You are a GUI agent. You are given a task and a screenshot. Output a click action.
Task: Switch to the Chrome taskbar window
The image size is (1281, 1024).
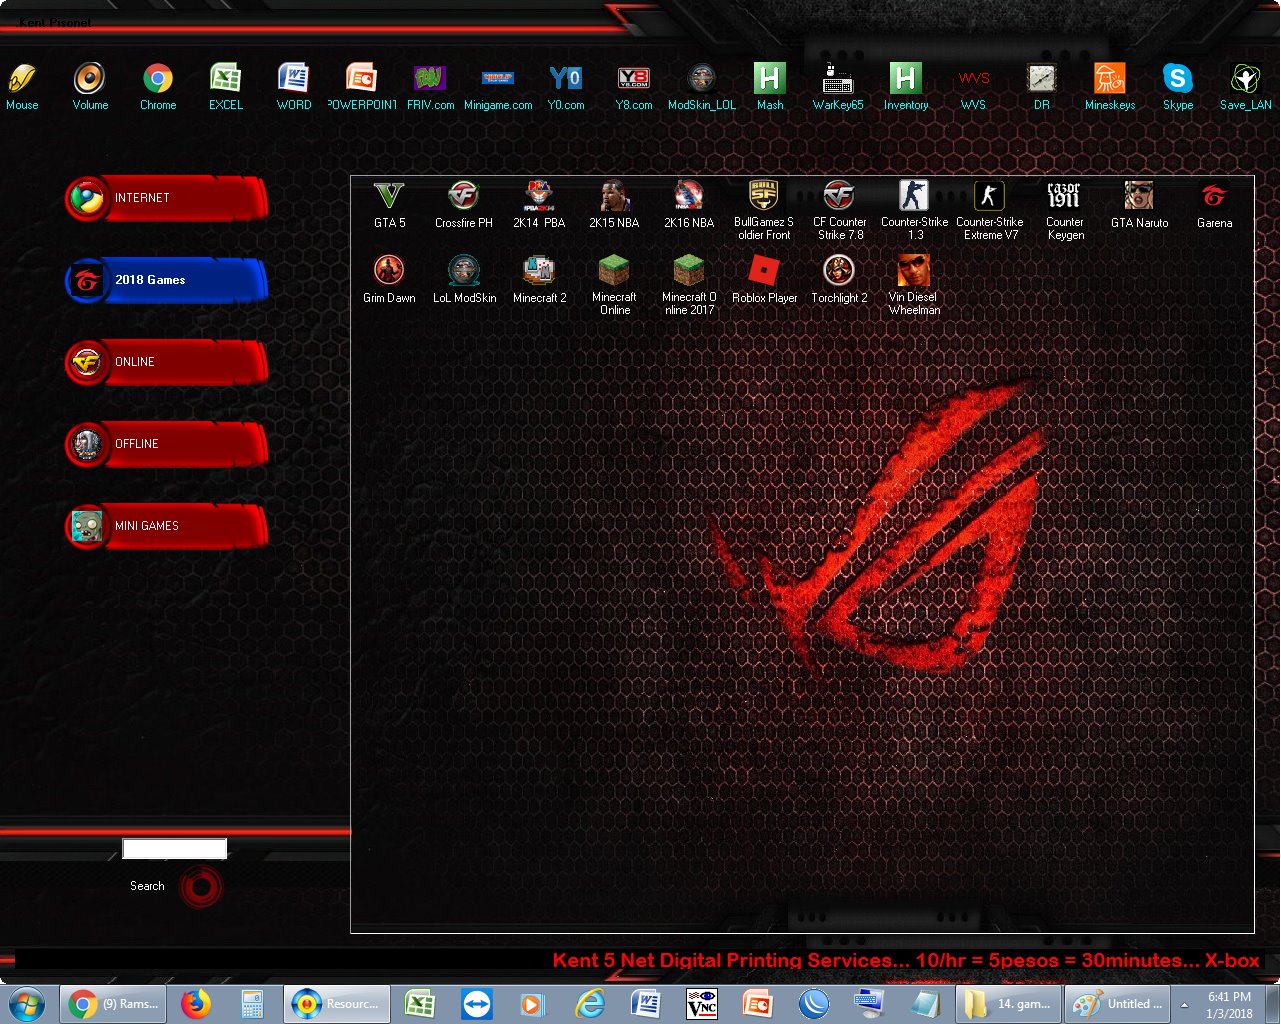pos(113,1004)
